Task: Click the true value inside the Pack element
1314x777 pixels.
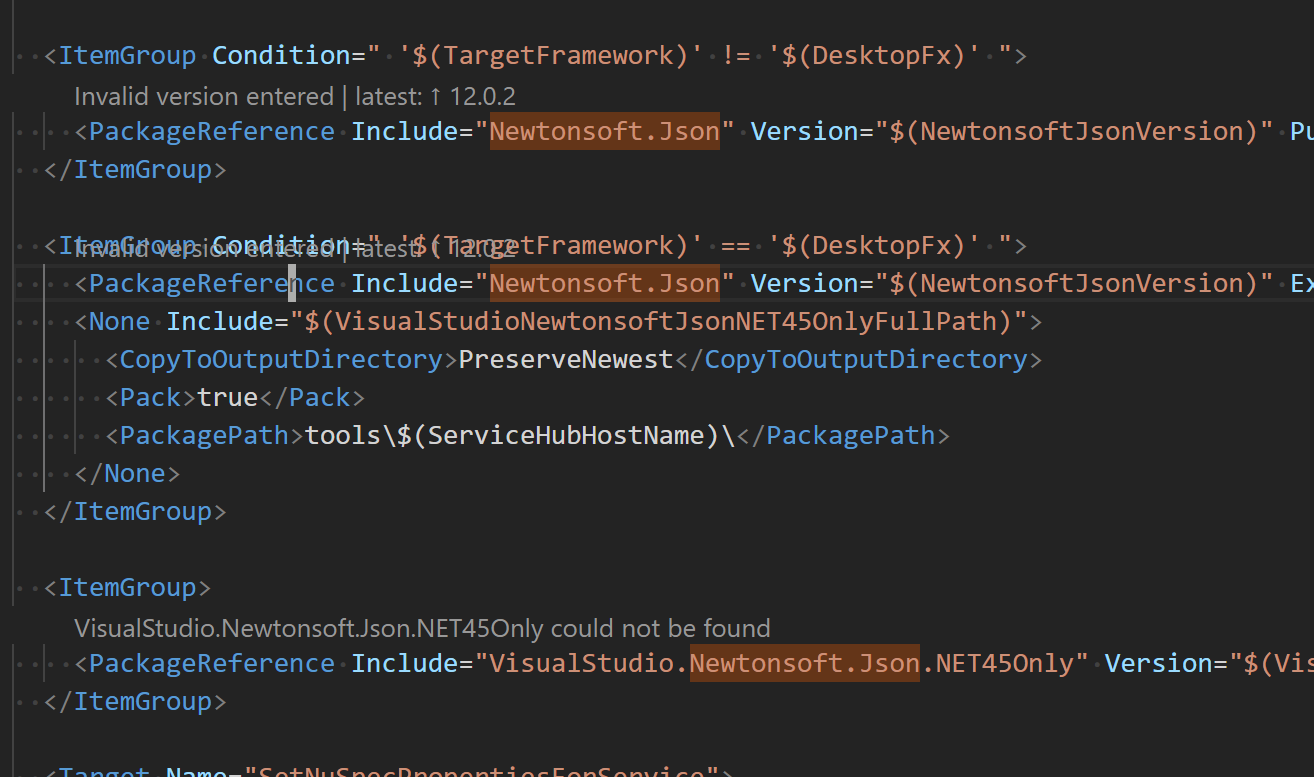Action: tap(228, 396)
